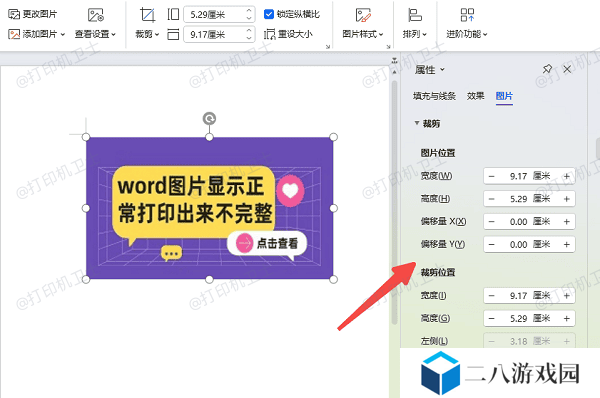Open the picture style dialog launcher
Image resolution: width=600 pixels, height=398 pixels.
pyautogui.click(x=388, y=47)
